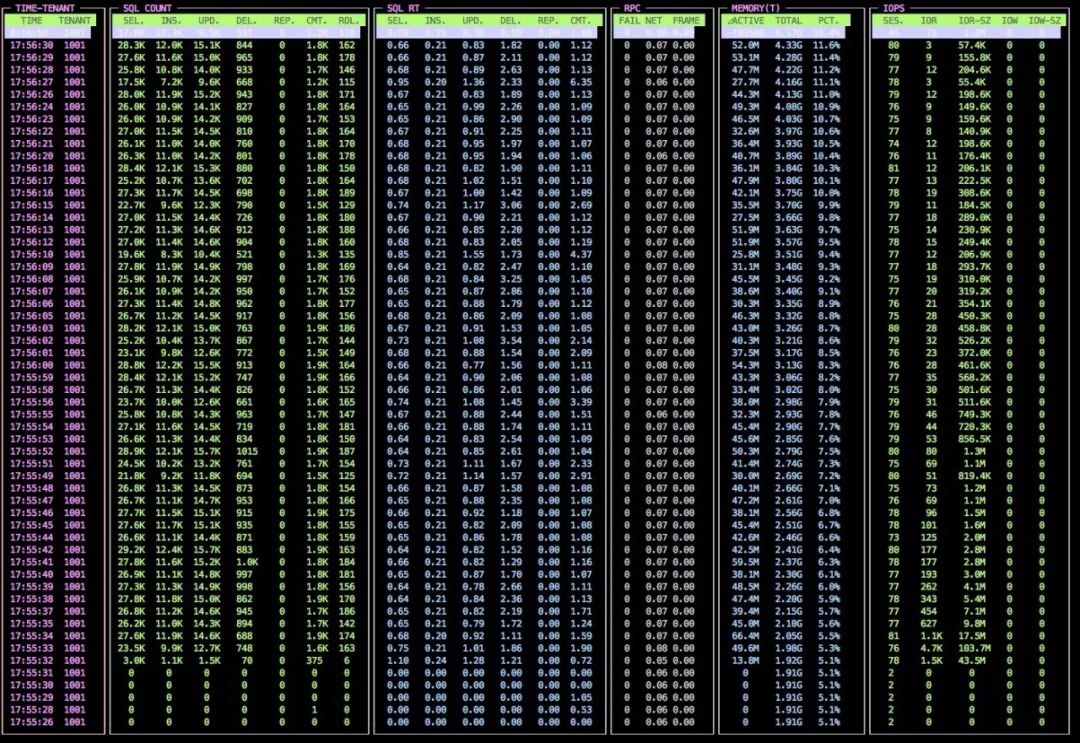Viewport: 1080px width, 743px height.
Task: Select timestamp 17:56:30
Action: 32,45
